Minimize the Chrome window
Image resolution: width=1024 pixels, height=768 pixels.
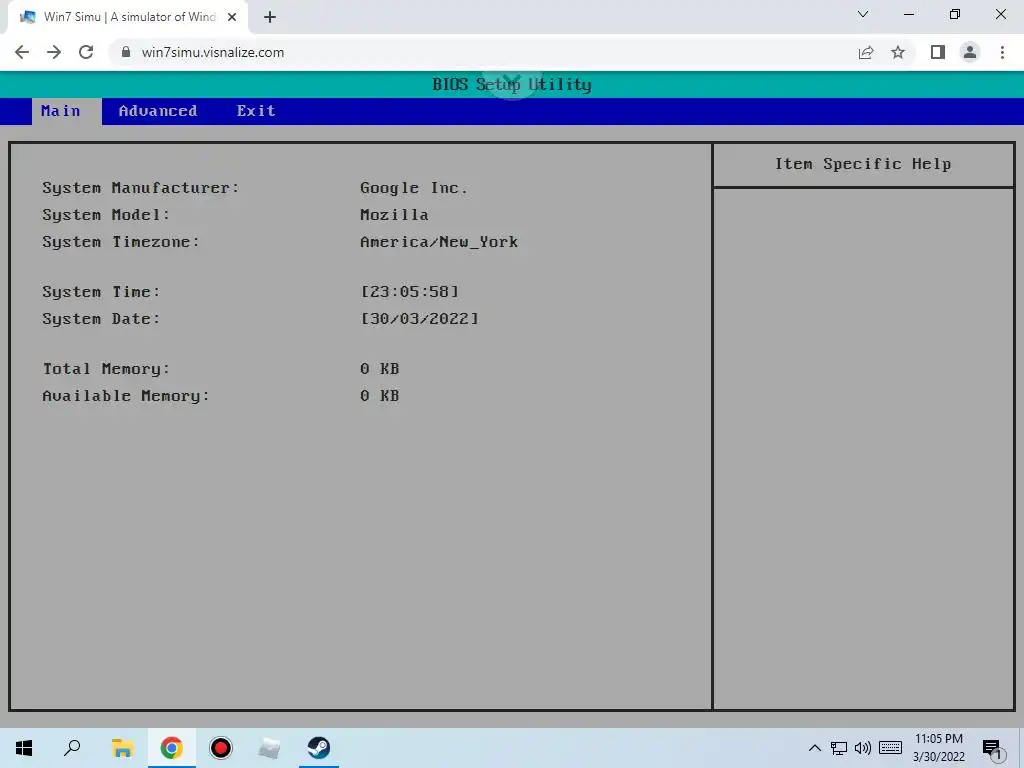909,14
